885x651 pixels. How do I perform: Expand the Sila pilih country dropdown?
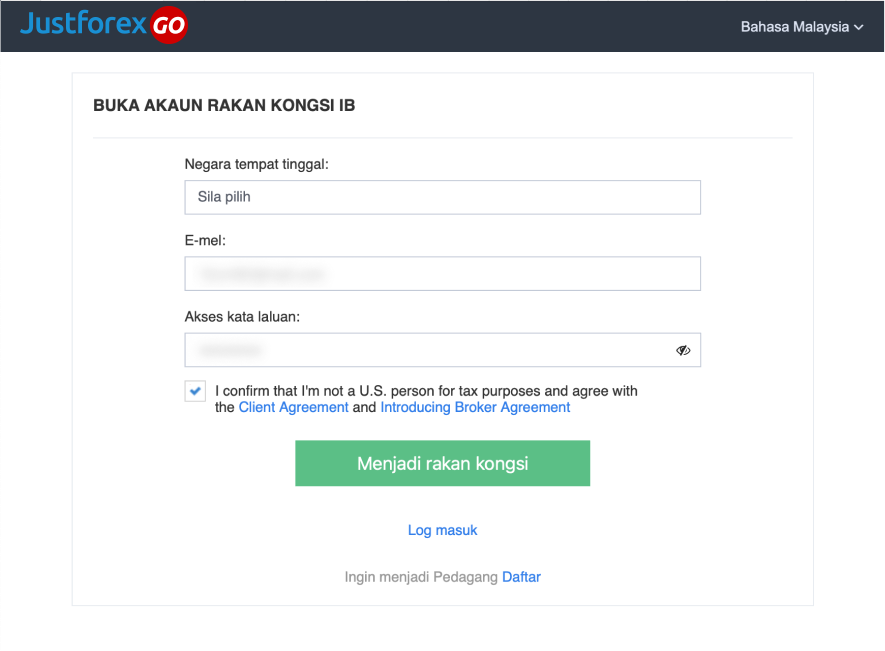click(x=442, y=197)
